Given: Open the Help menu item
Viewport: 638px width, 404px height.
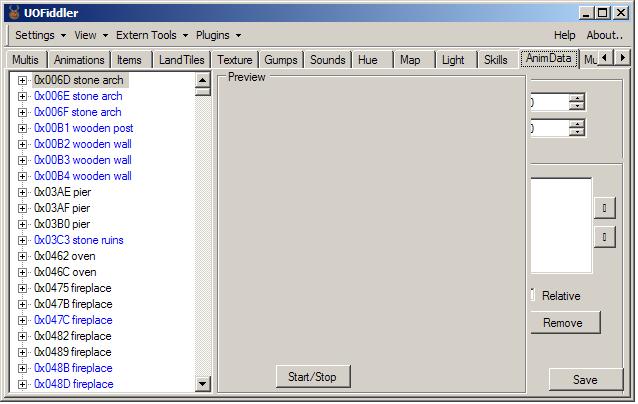Looking at the screenshot, I should click(x=564, y=35).
